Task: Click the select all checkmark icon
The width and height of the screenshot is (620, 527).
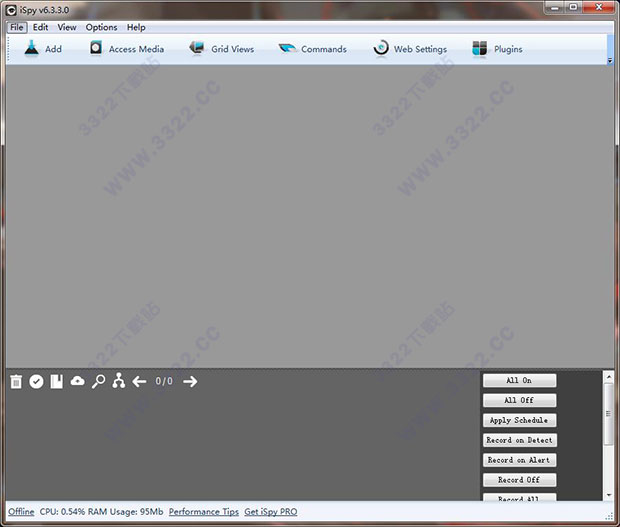Action: pyautogui.click(x=36, y=382)
